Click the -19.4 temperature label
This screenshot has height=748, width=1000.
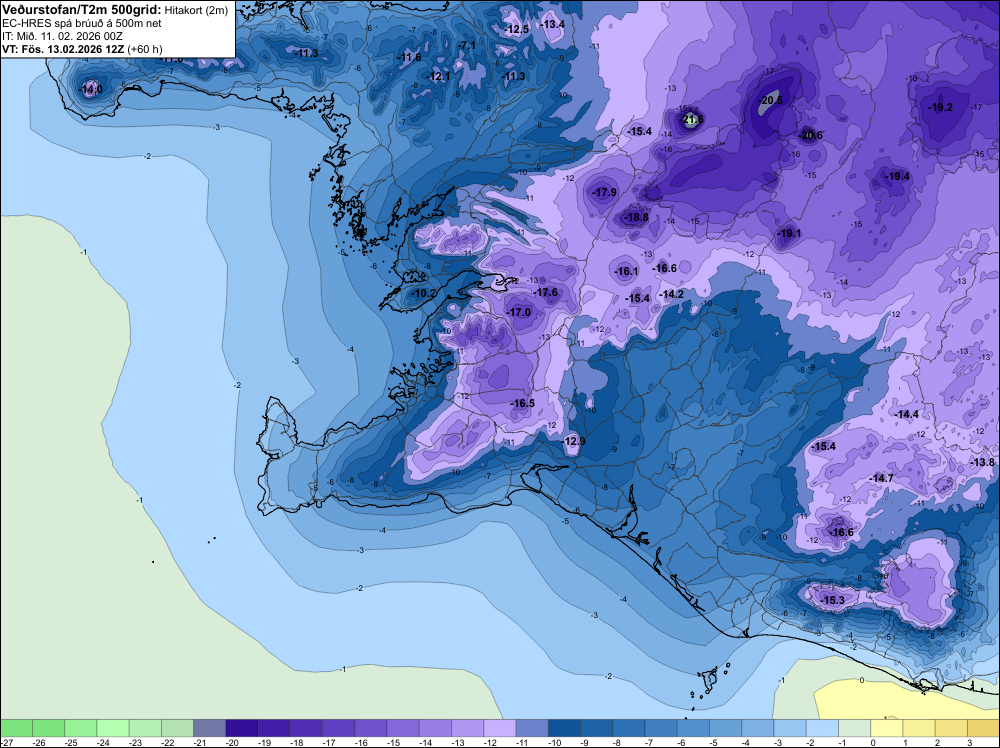[x=899, y=177]
